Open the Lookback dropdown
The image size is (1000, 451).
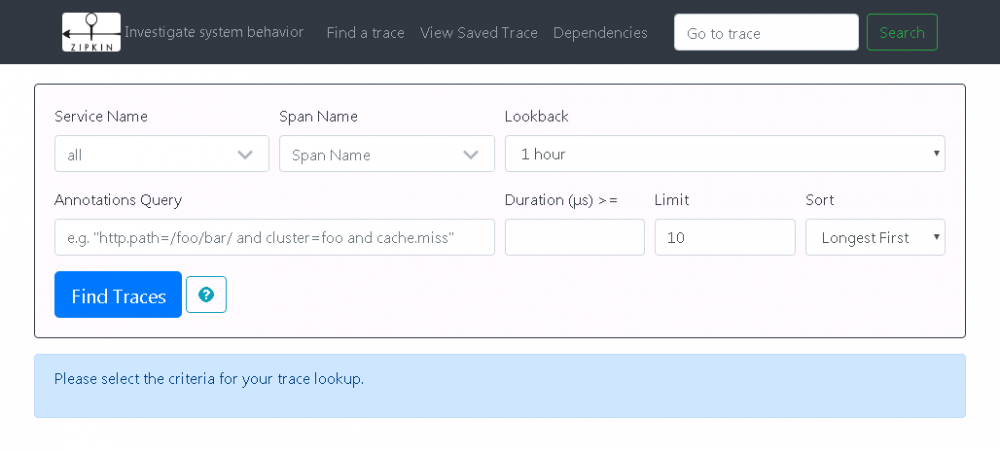[724, 154]
